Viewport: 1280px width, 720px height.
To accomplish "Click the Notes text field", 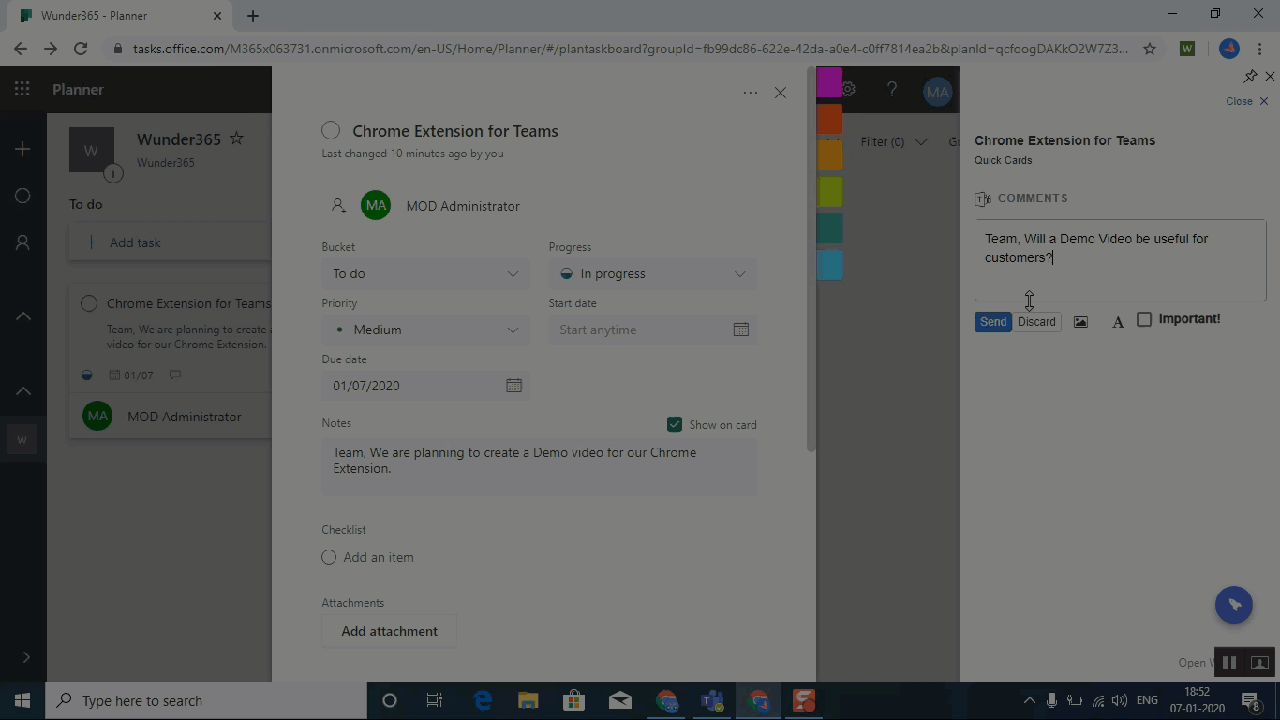I will [x=538, y=466].
